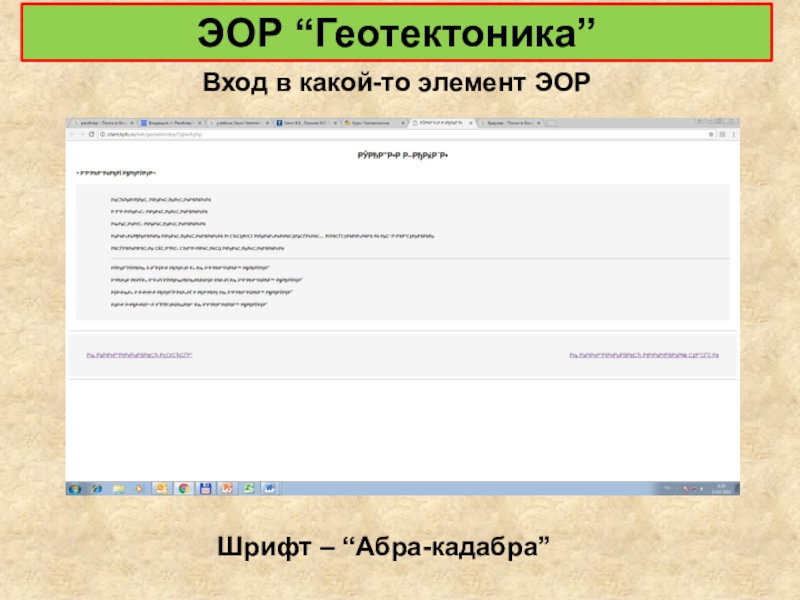Click the system tray clock

point(720,489)
